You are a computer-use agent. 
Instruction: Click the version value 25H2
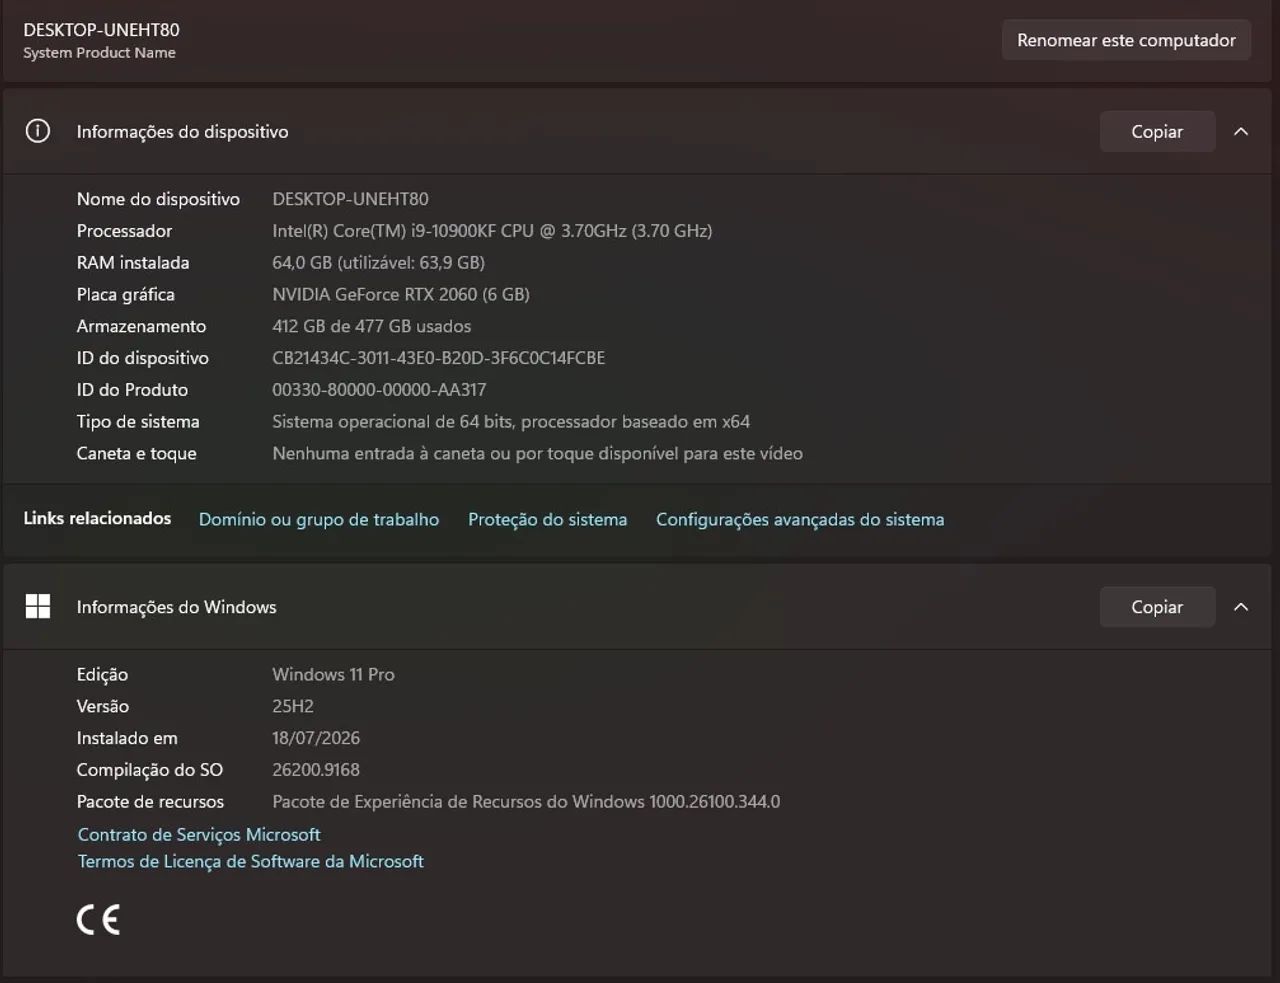coord(293,706)
